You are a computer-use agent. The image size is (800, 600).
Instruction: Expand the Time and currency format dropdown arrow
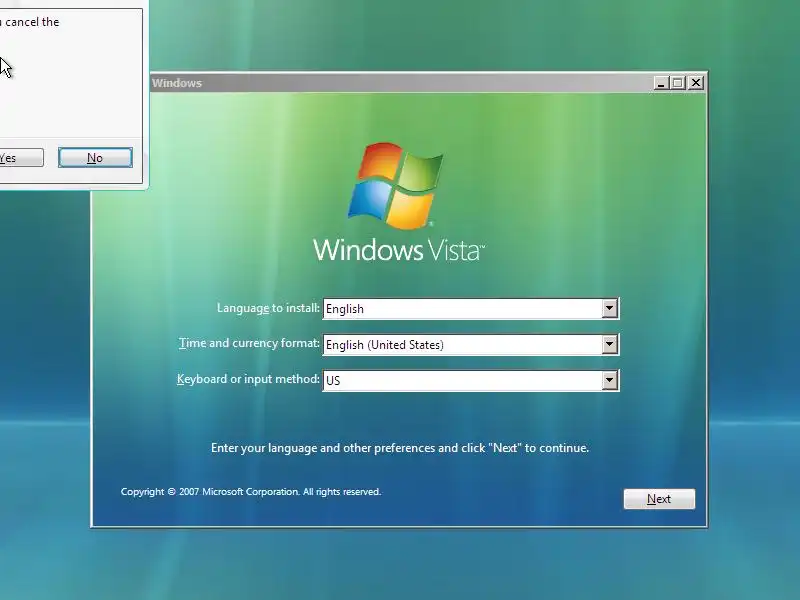pyautogui.click(x=609, y=344)
